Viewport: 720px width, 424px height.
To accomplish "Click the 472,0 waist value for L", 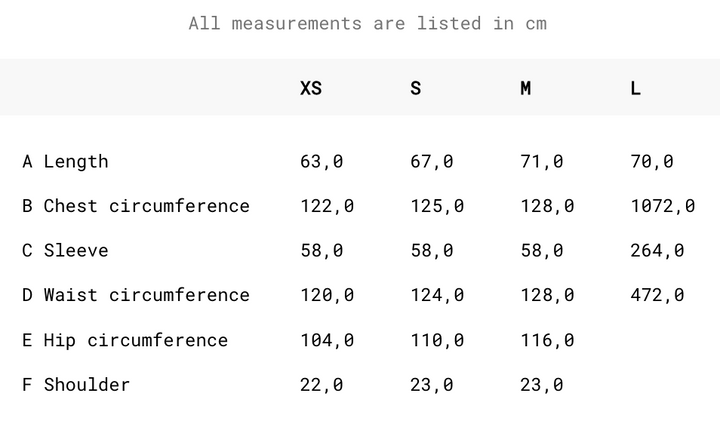I will tap(657, 295).
